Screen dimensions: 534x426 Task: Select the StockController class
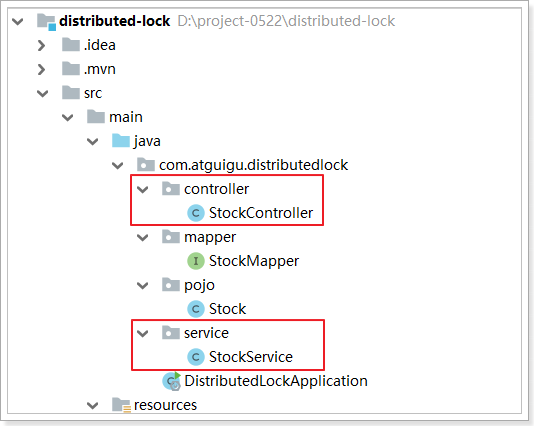tap(261, 213)
